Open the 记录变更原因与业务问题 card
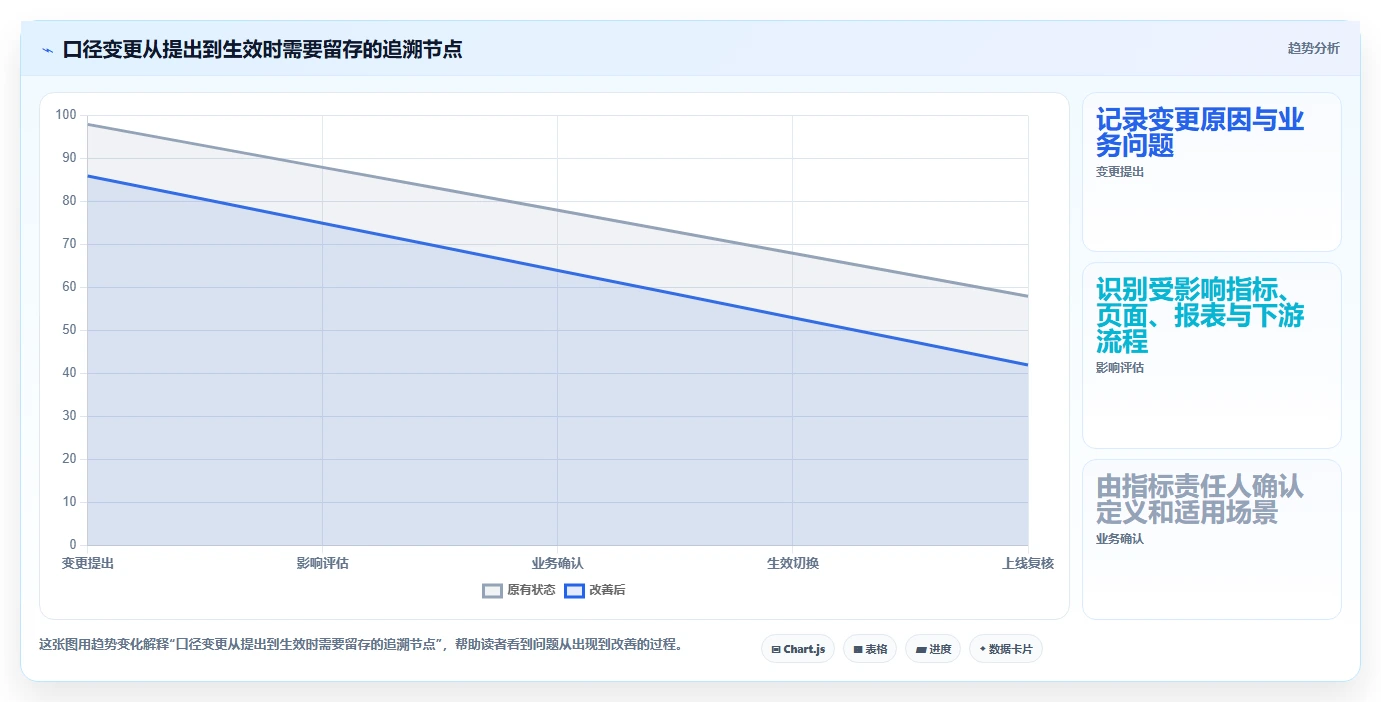 pos(1212,171)
